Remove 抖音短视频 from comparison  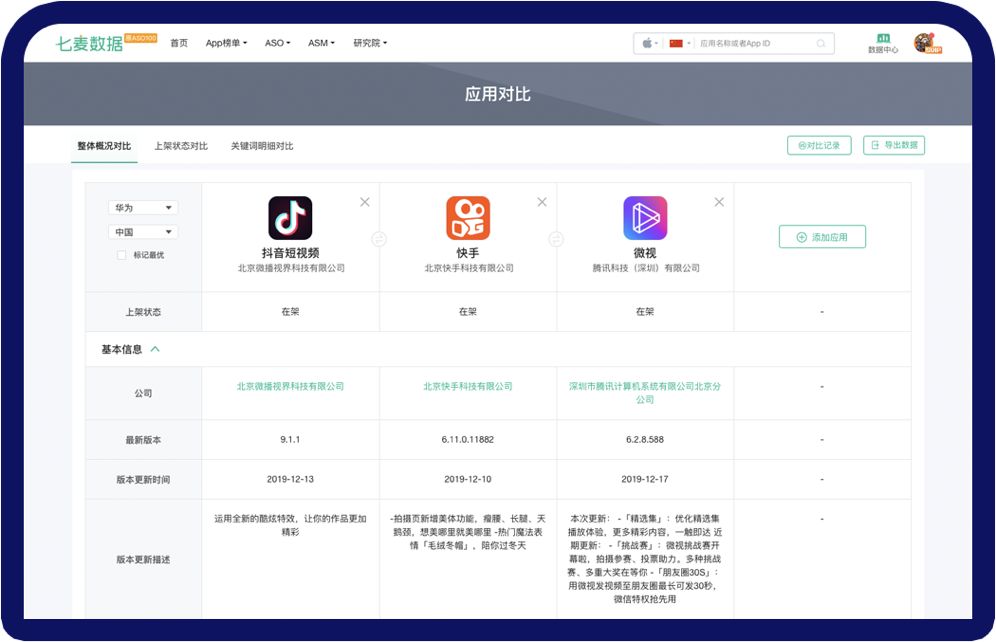(x=365, y=202)
